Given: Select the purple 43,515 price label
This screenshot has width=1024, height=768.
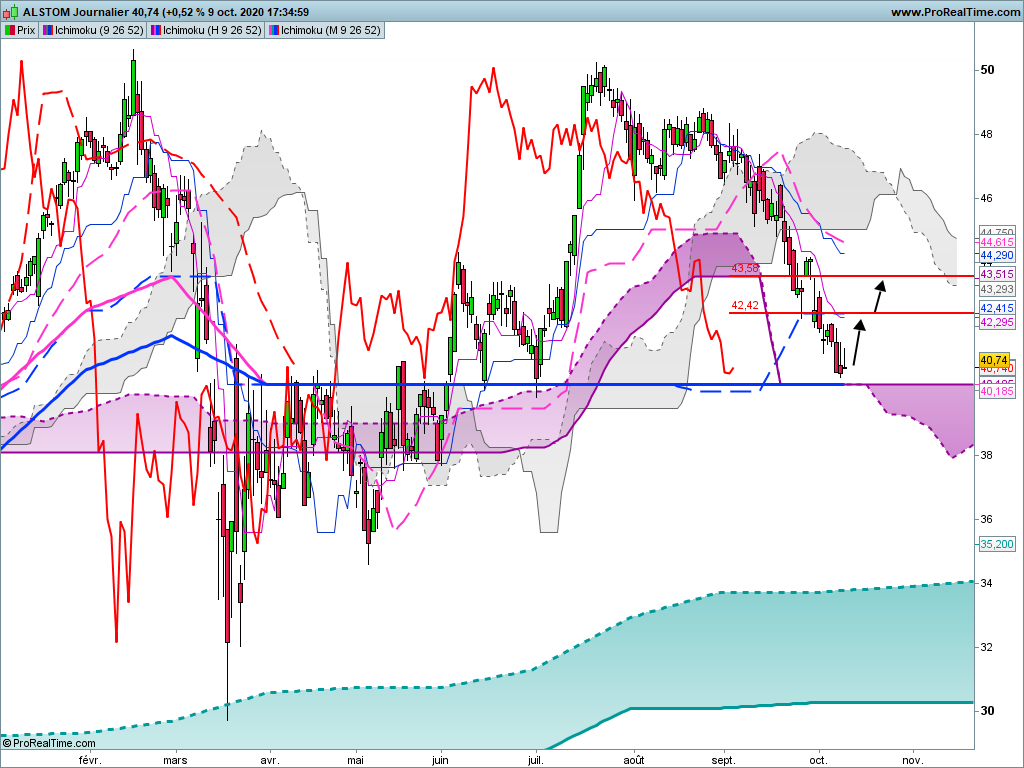Looking at the screenshot, I should 997,274.
